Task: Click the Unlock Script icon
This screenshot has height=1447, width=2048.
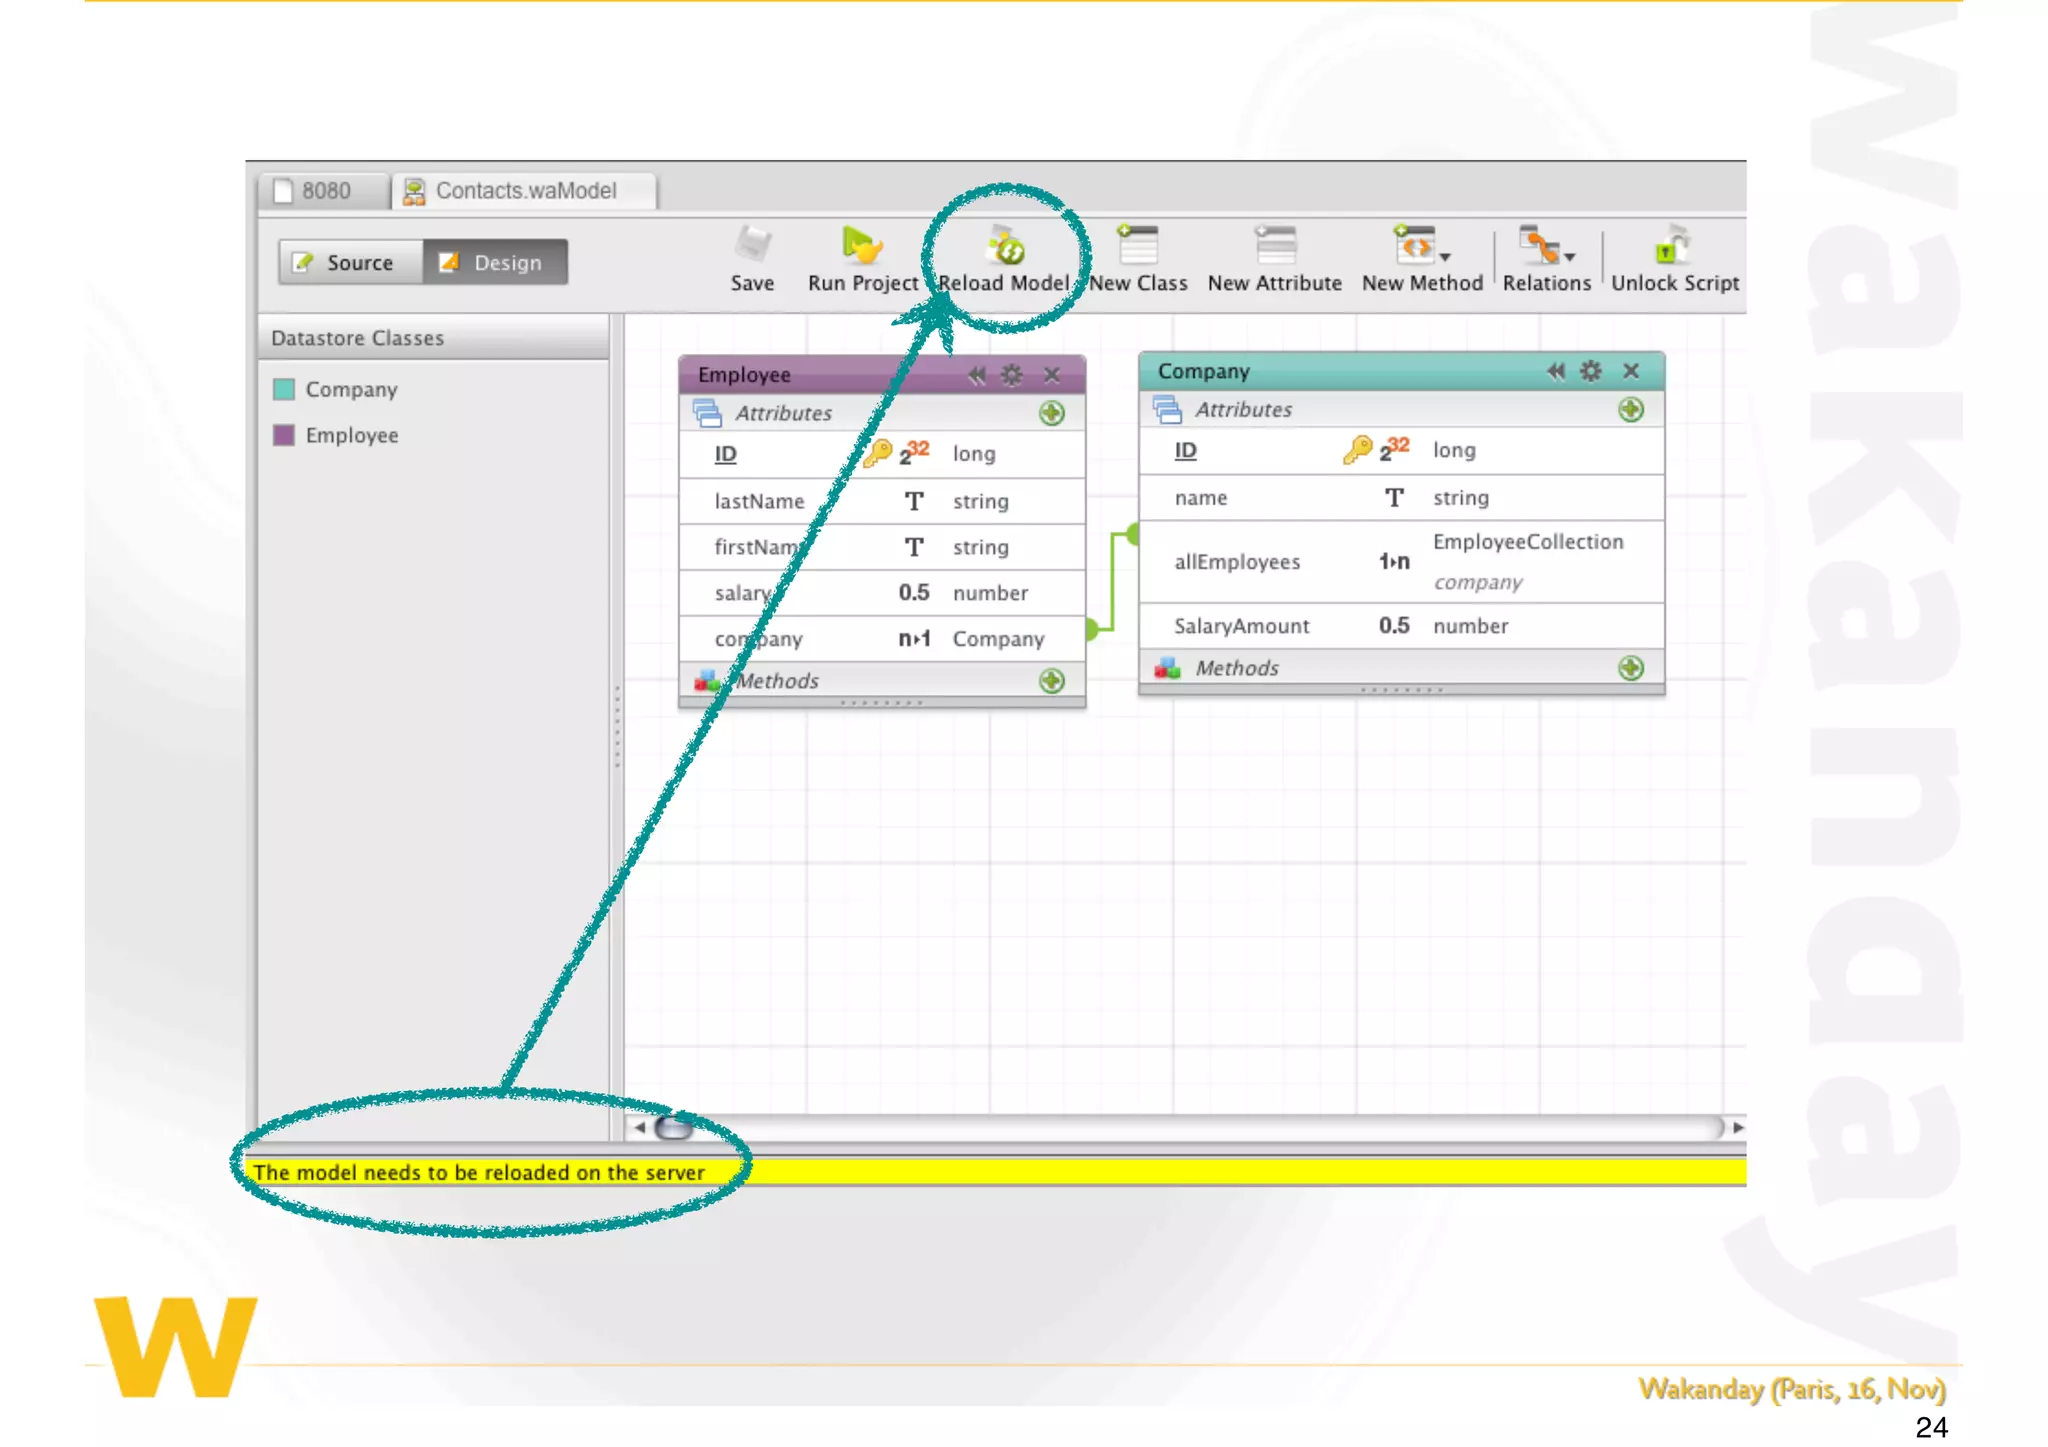Action: pos(1674,246)
